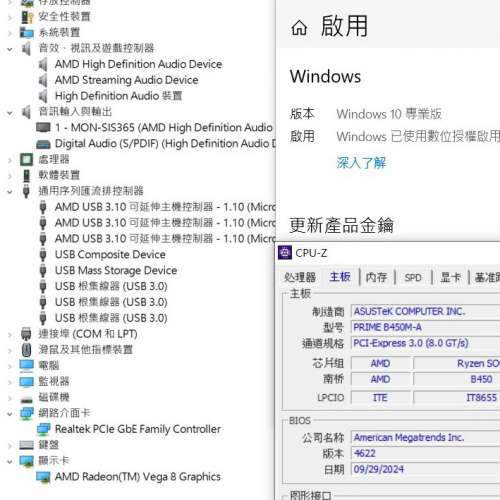
Task: Click the 連接埠 (COM 和 LPT) port icon
Action: tap(26, 334)
